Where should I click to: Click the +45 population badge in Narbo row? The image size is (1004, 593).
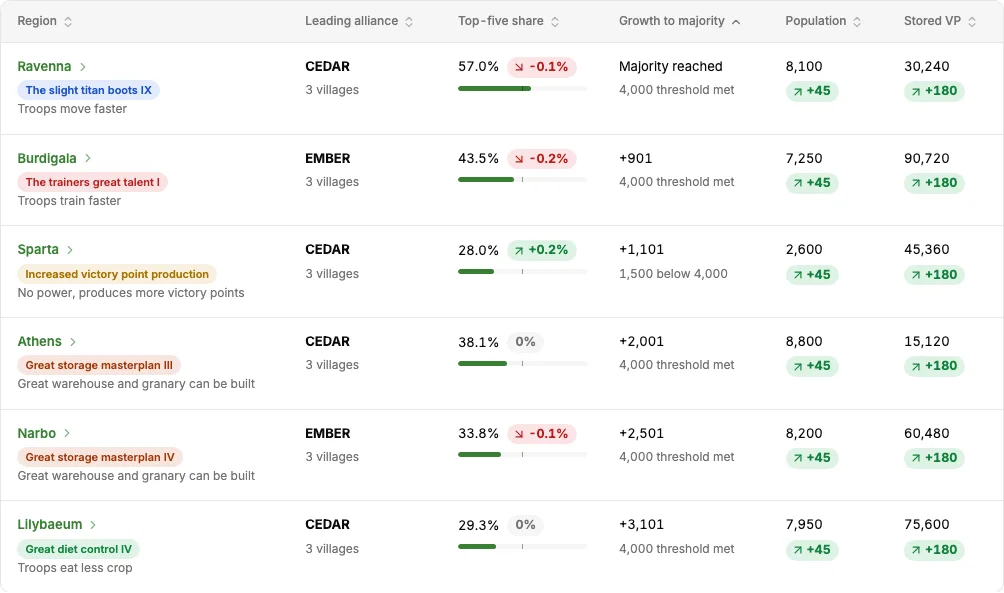[812, 458]
